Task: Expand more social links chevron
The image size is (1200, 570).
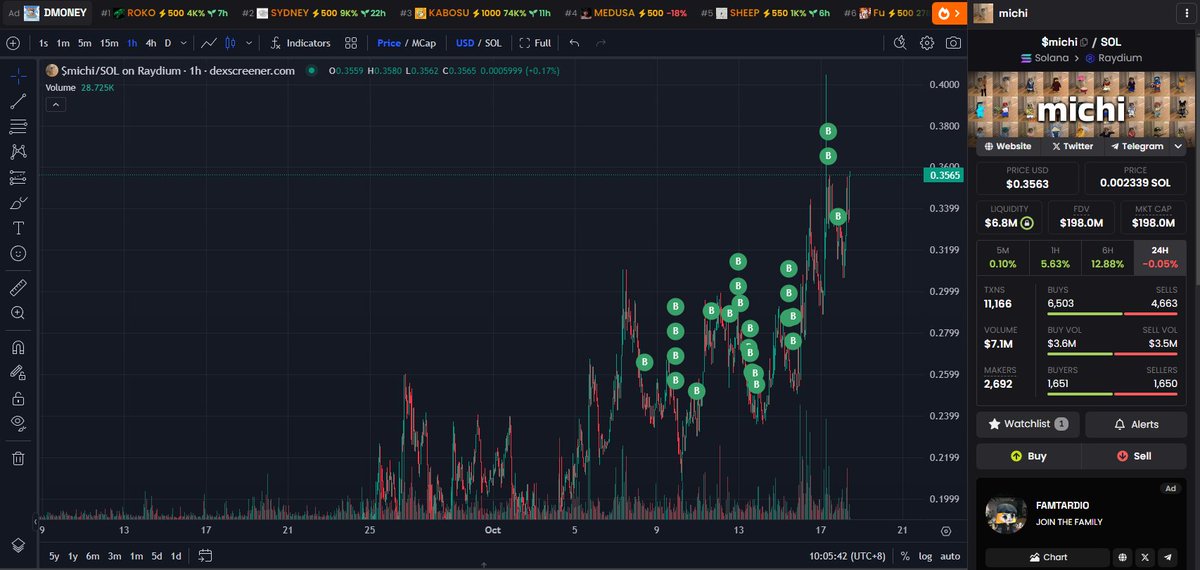Action: pyautogui.click(x=1178, y=146)
